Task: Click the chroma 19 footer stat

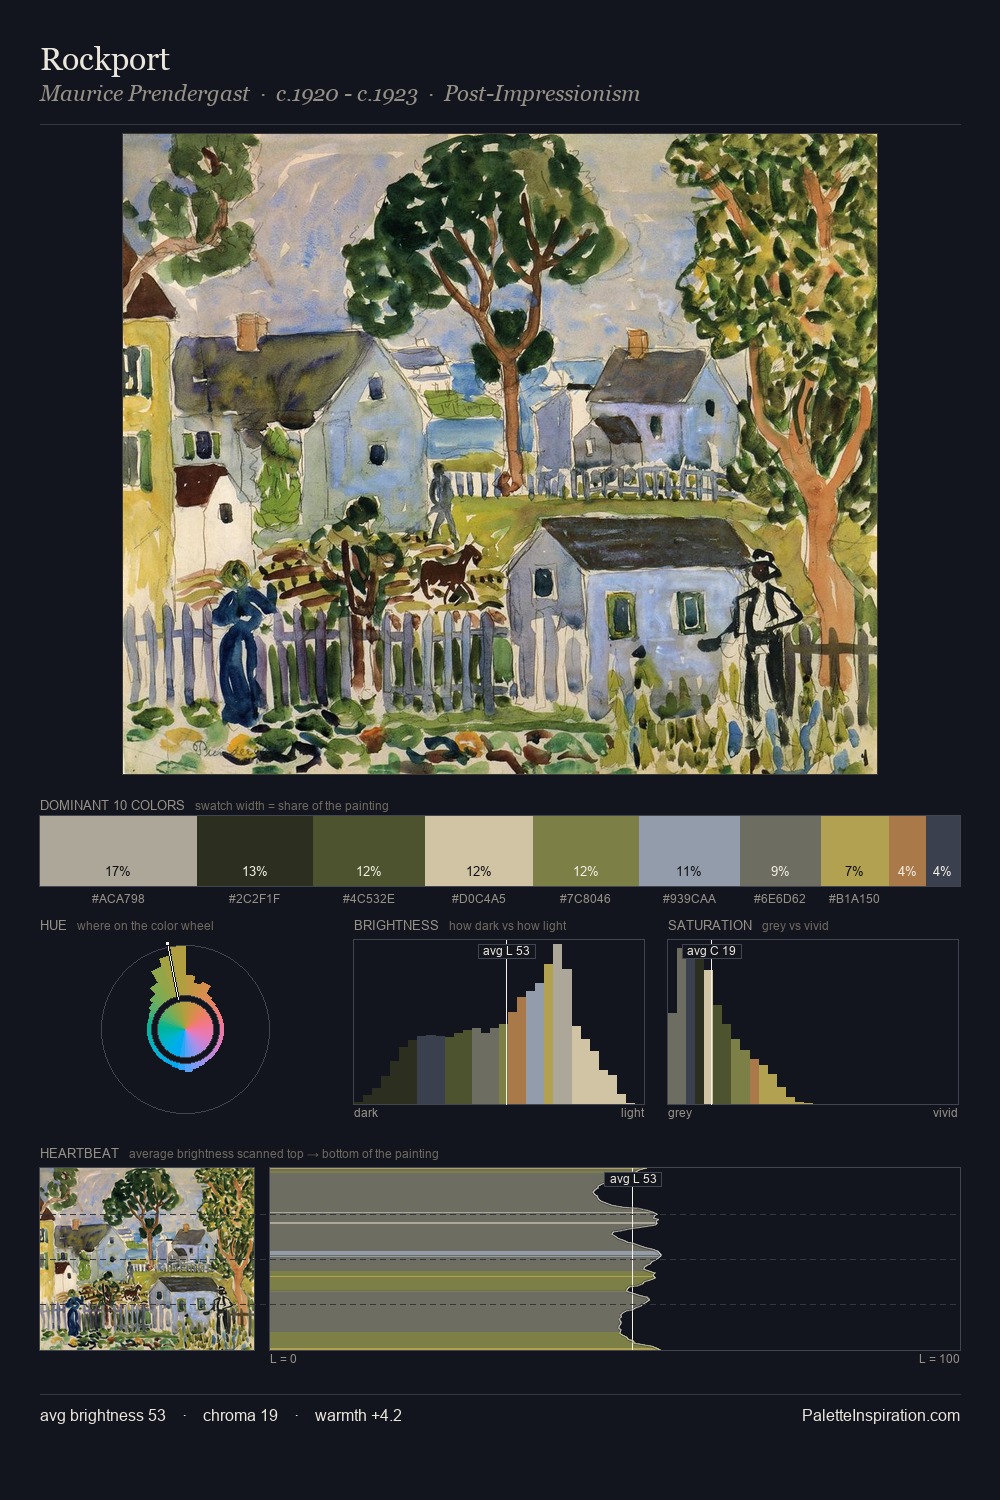Action: tap(240, 1416)
